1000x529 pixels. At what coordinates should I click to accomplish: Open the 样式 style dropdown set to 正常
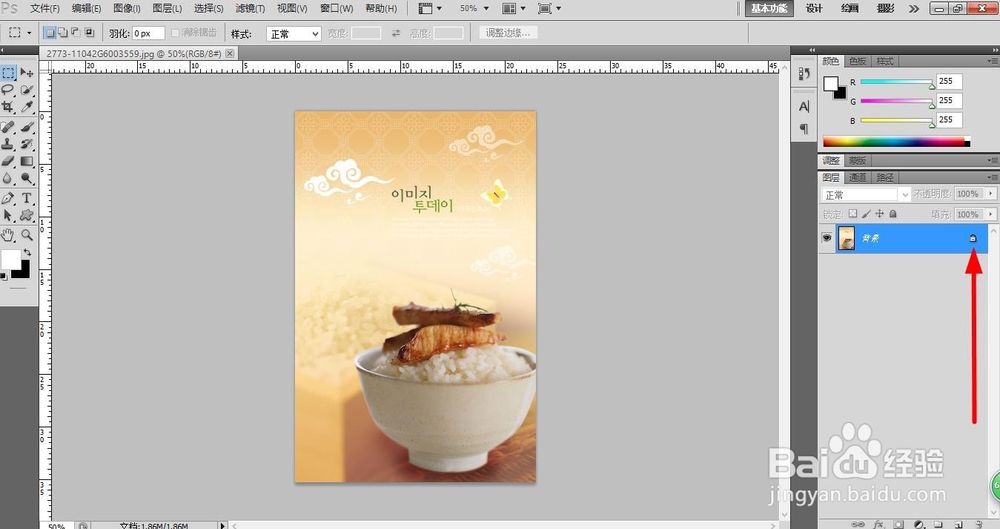(x=293, y=34)
